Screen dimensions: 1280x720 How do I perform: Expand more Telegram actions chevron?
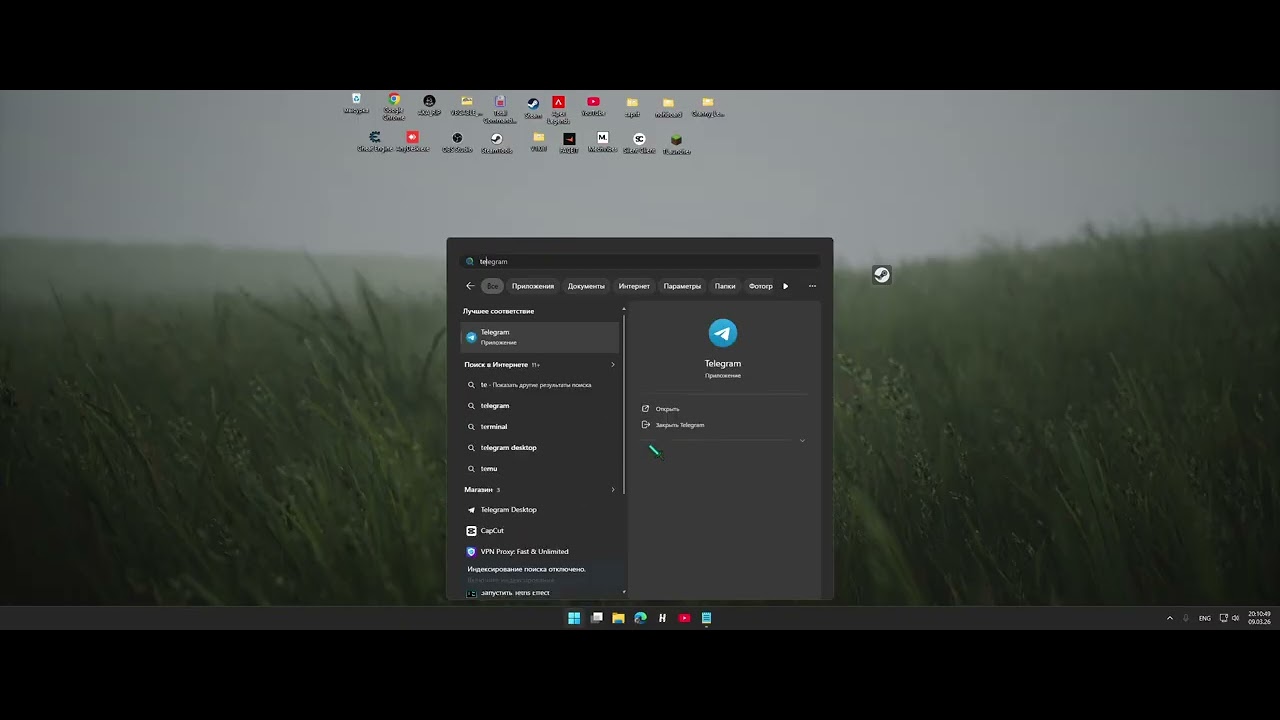point(802,441)
